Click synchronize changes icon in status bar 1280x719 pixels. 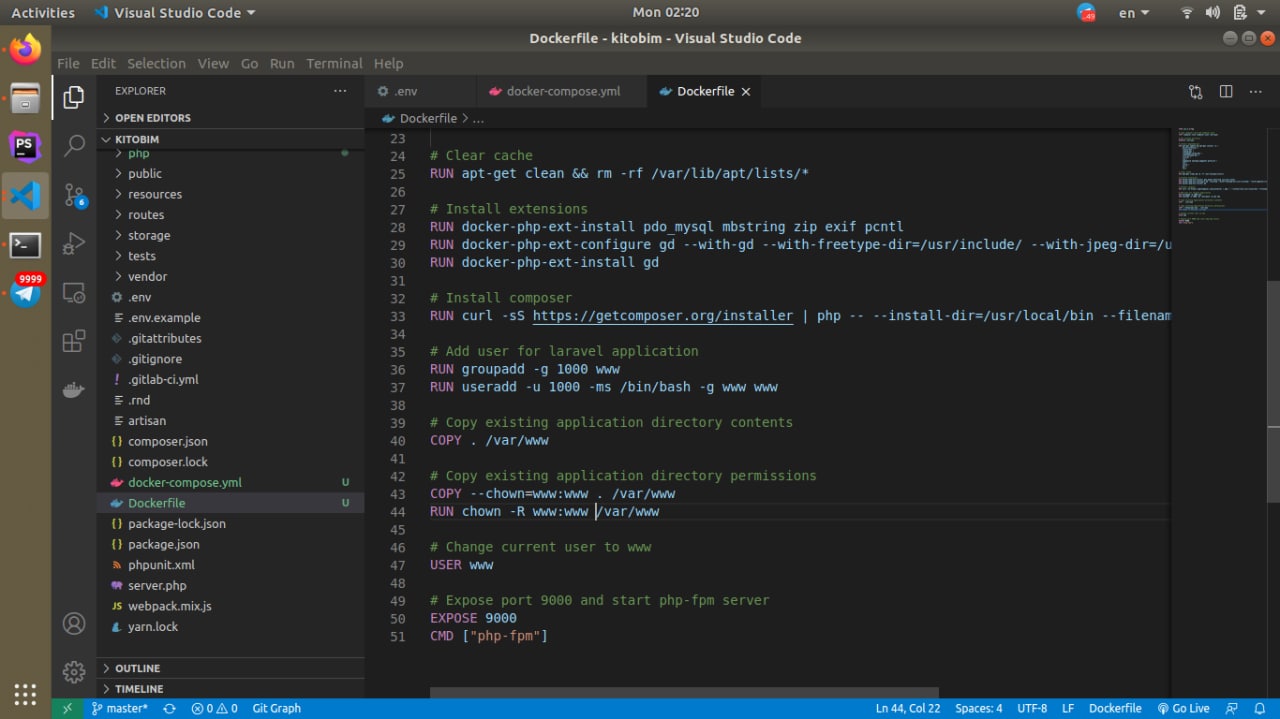point(169,708)
